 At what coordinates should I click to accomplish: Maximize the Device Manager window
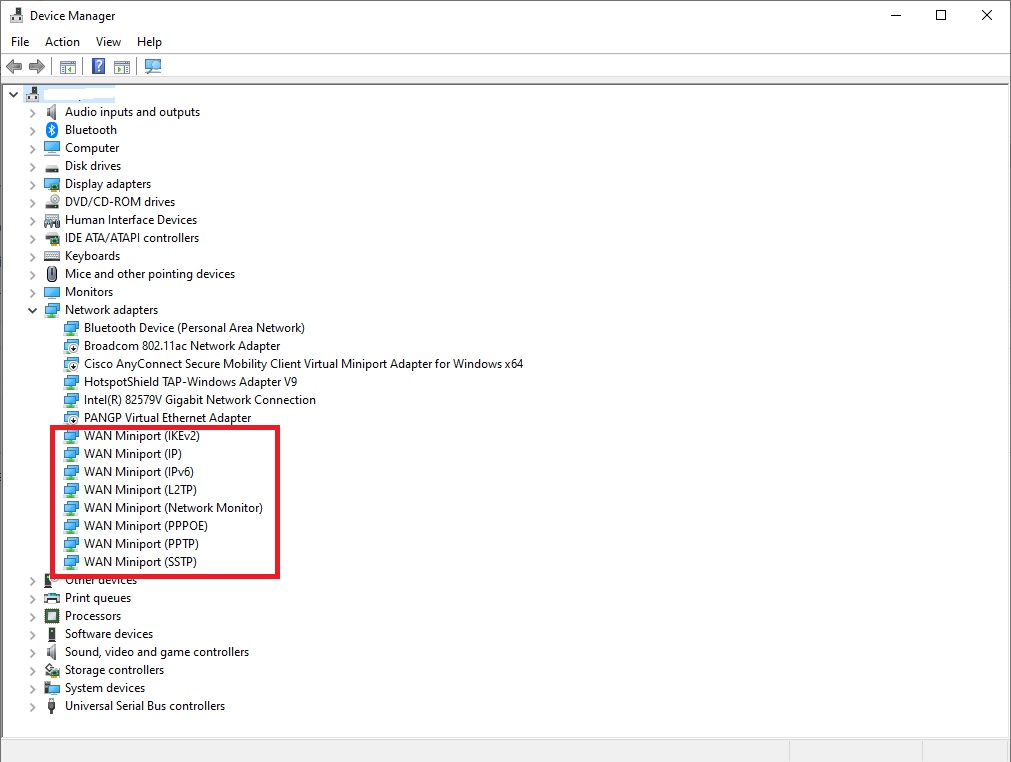point(941,15)
